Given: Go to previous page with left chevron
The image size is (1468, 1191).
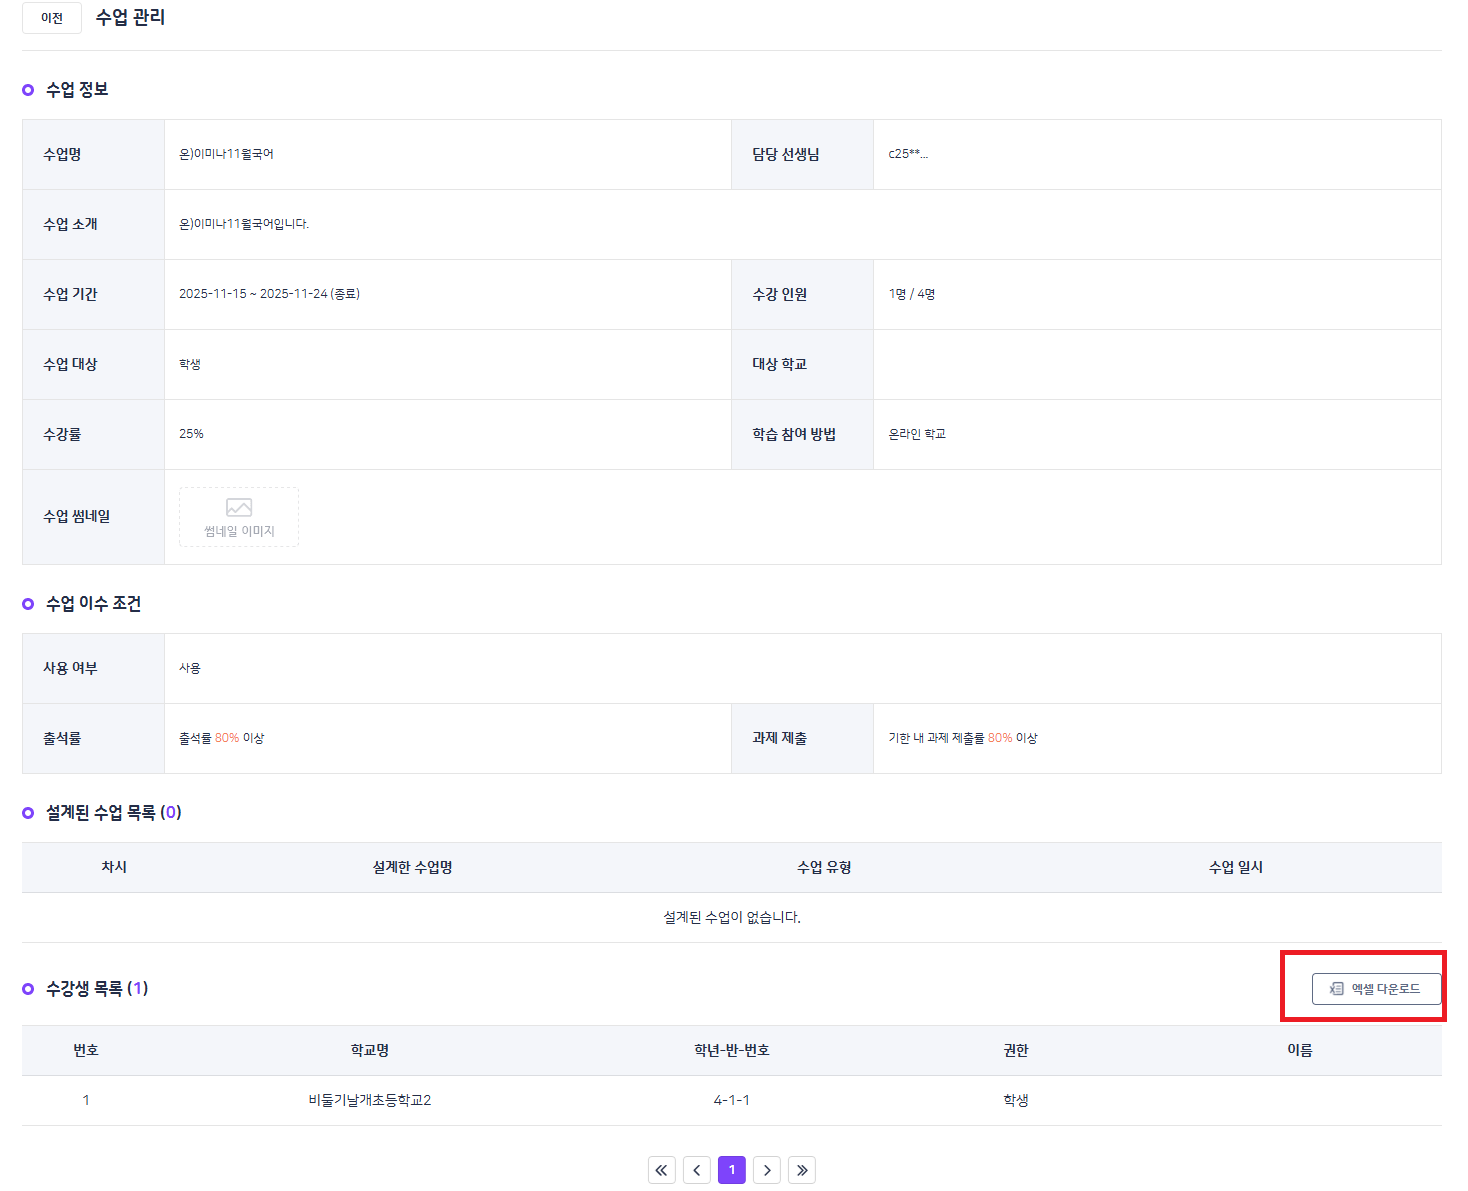Looking at the screenshot, I should point(697,1170).
